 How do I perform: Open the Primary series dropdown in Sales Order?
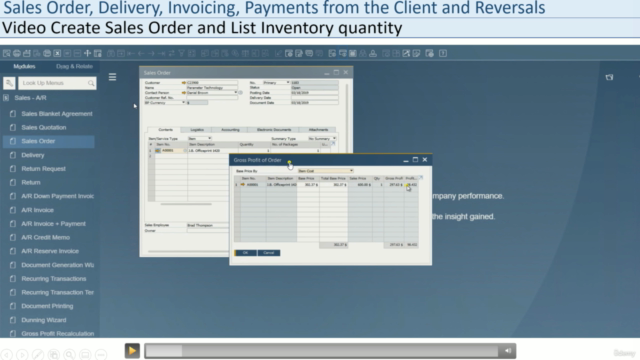[x=288, y=82]
